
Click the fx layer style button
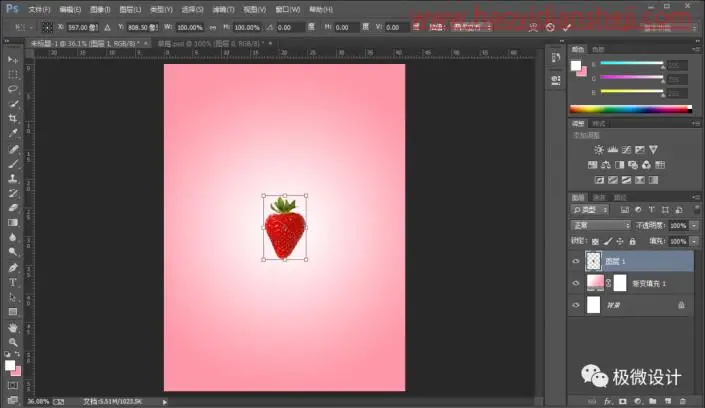pos(607,401)
